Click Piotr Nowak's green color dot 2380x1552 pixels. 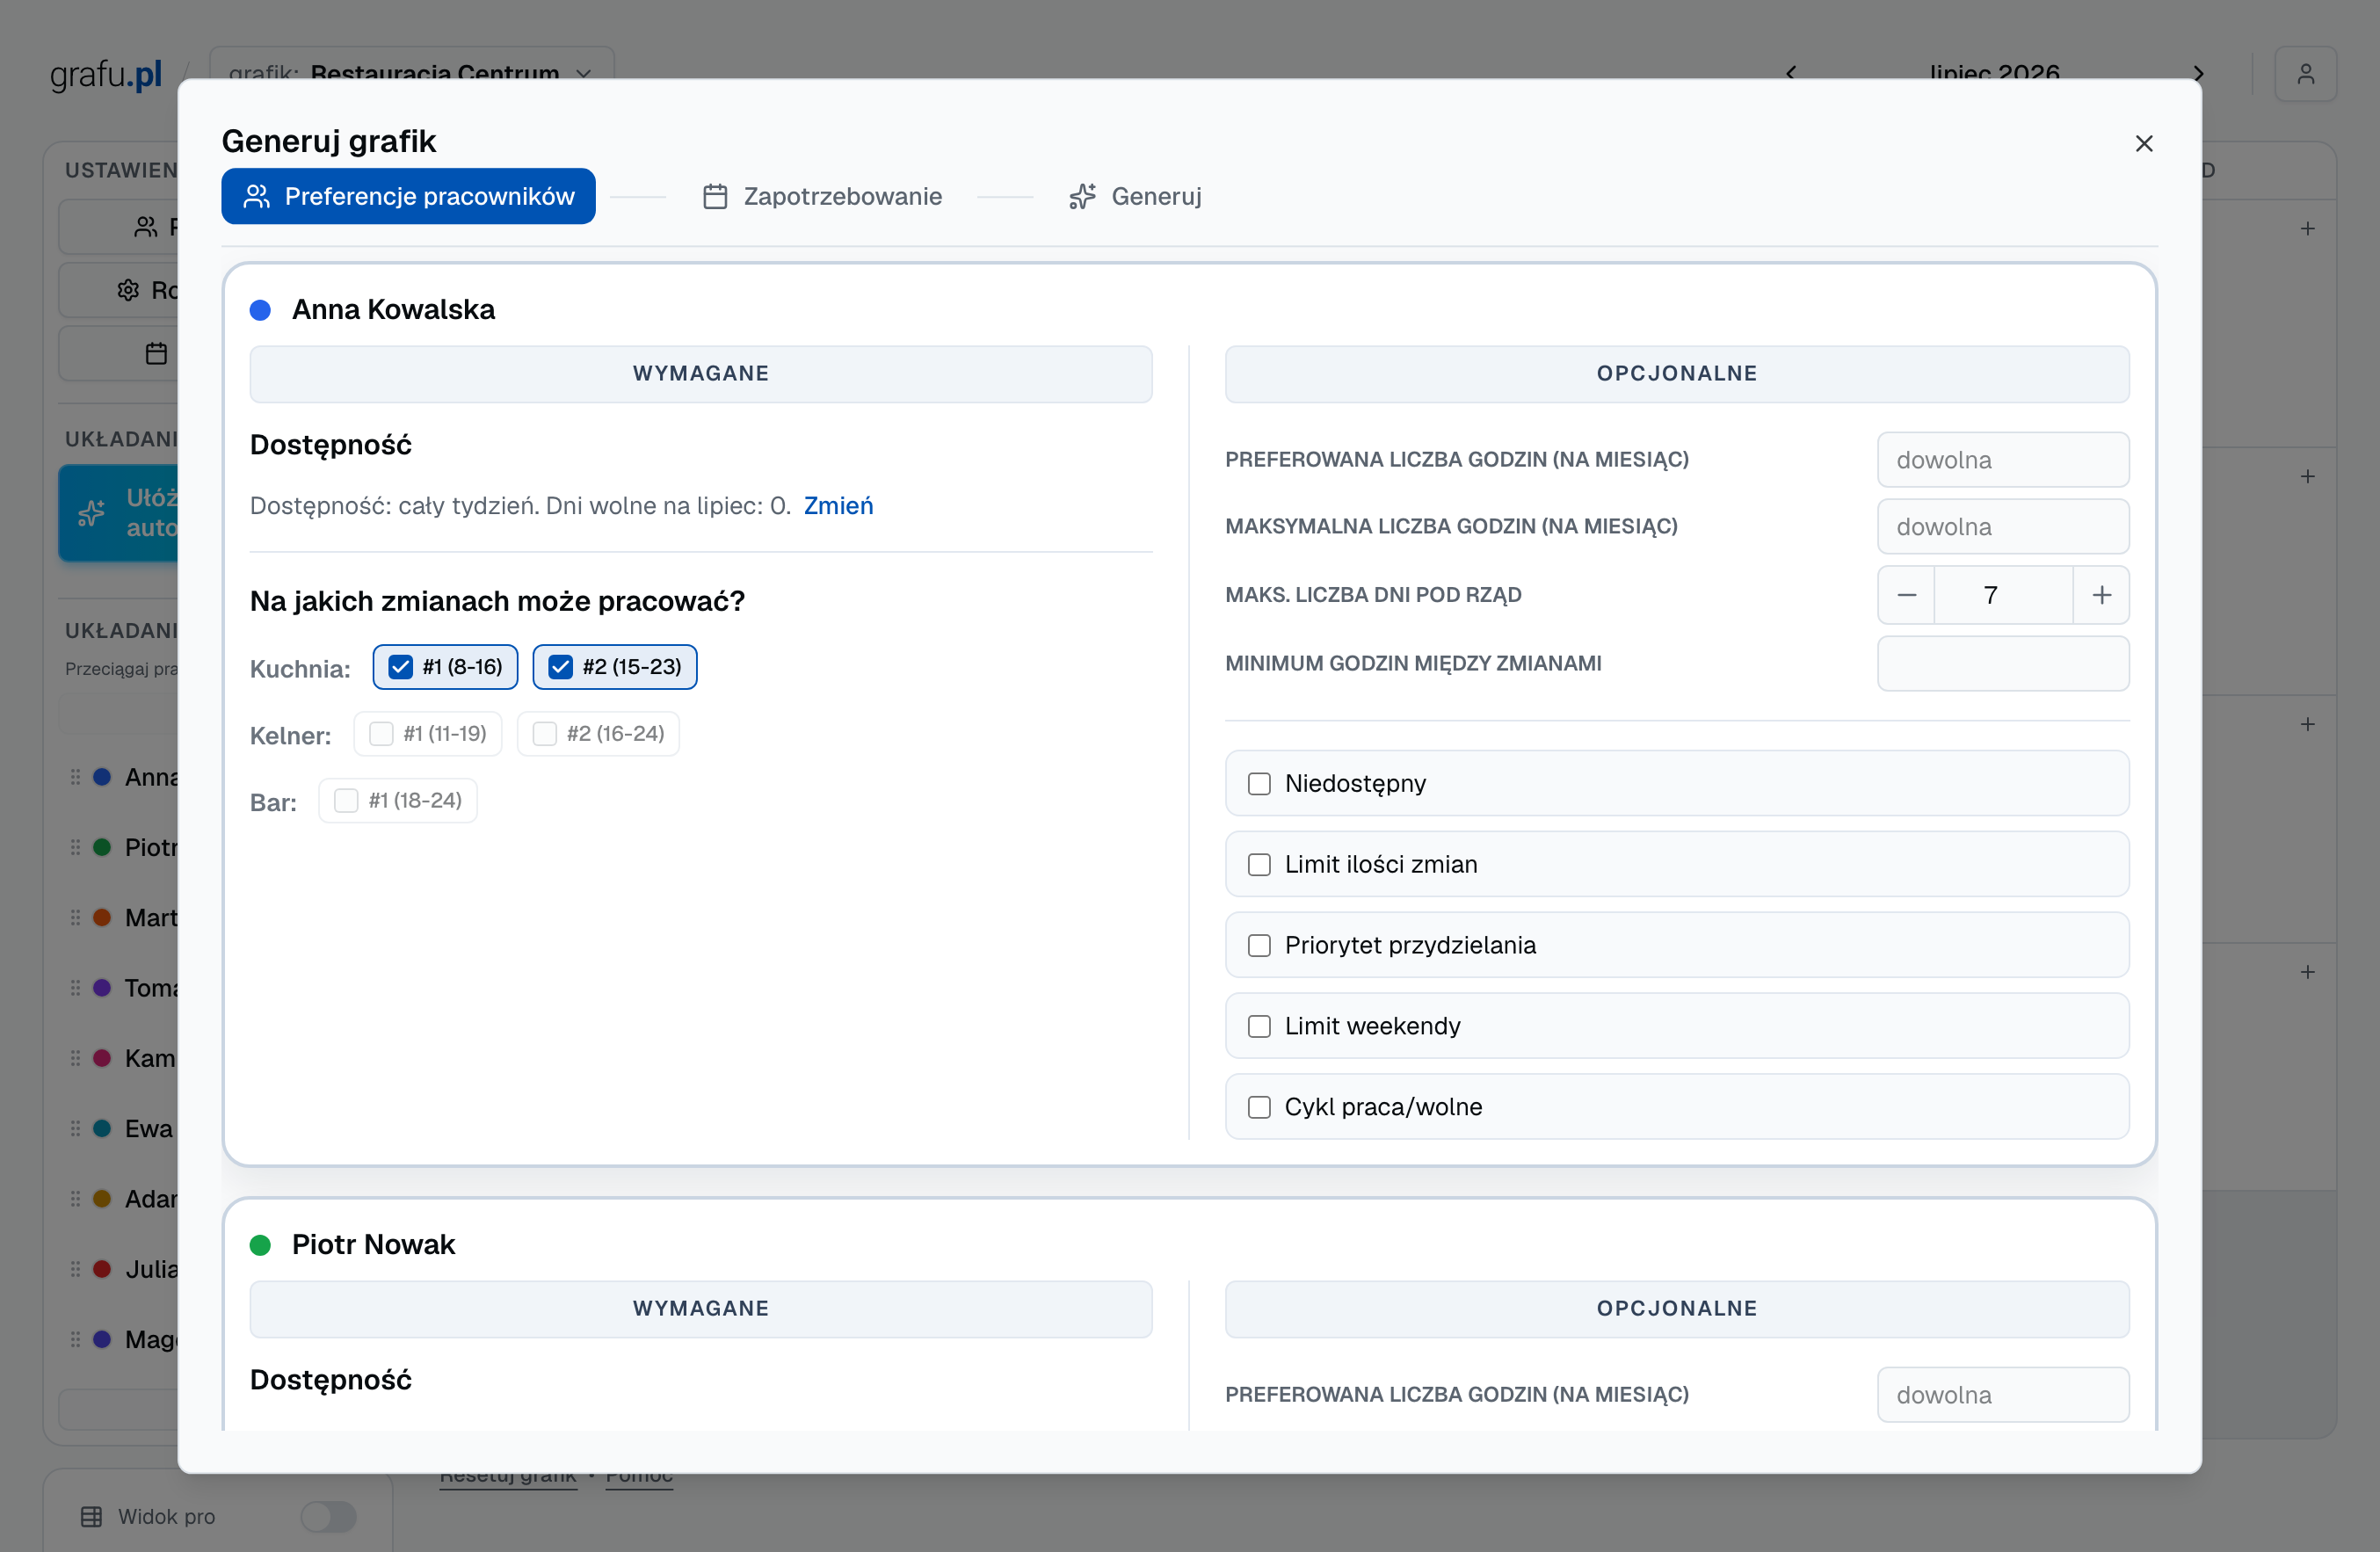260,1245
